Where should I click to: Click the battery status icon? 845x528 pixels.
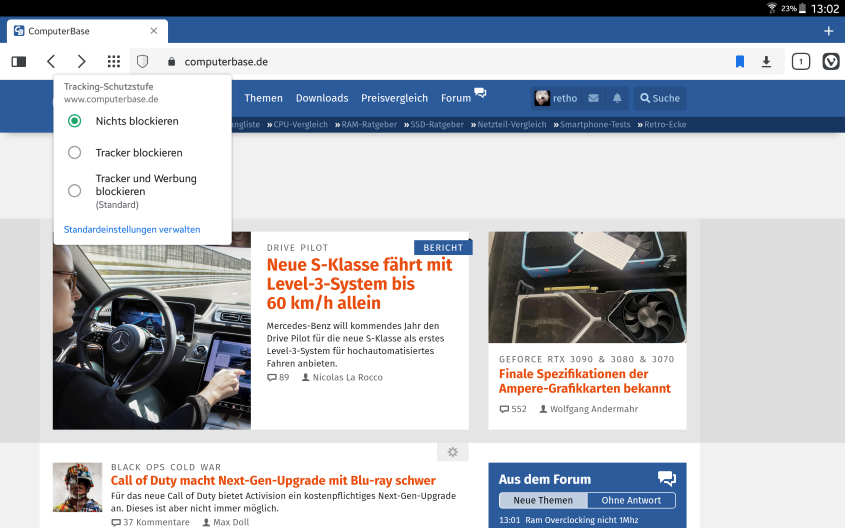pos(802,8)
